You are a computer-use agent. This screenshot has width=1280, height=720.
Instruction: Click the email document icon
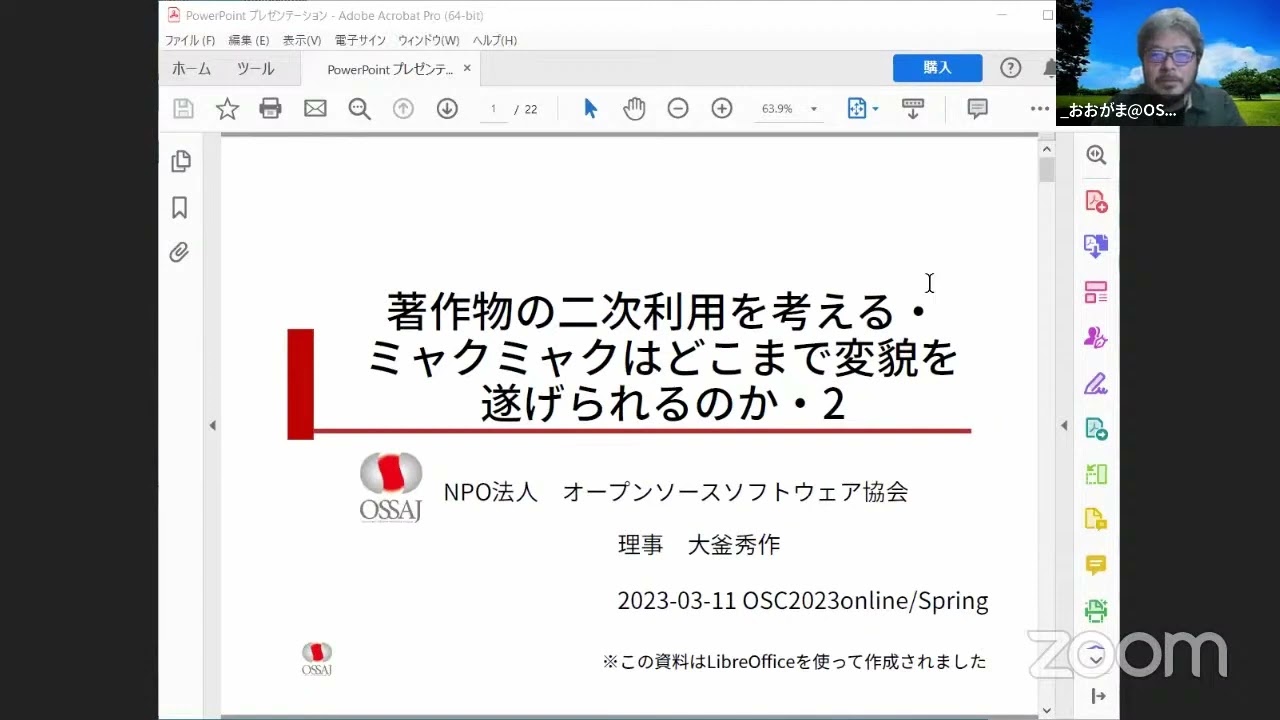coord(315,108)
